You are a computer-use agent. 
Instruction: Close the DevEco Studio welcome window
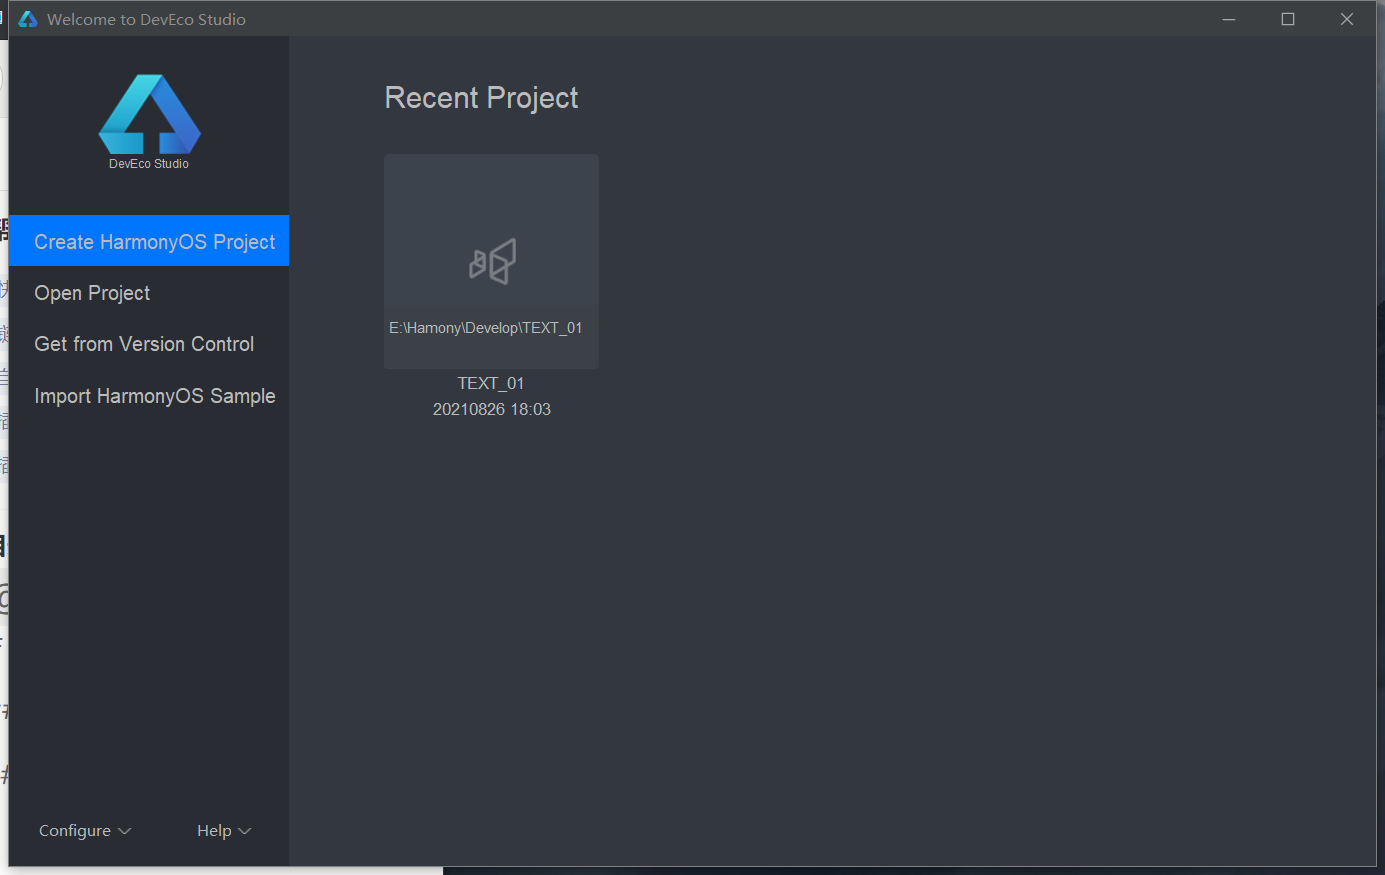pos(1347,19)
